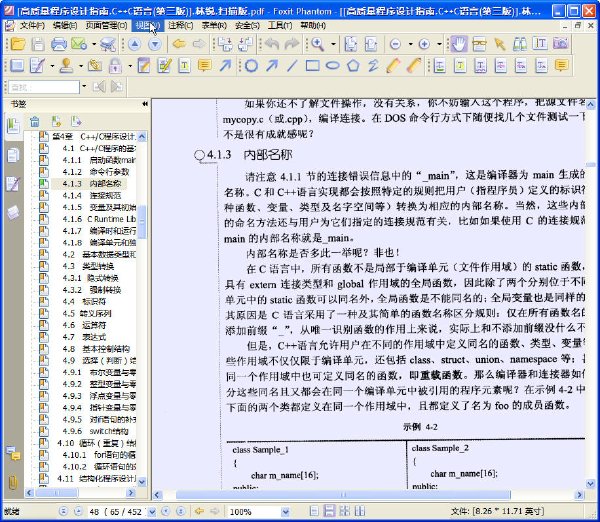Zoom out with the minus button
This screenshot has height=522, width=600.
pyautogui.click(x=395, y=44)
